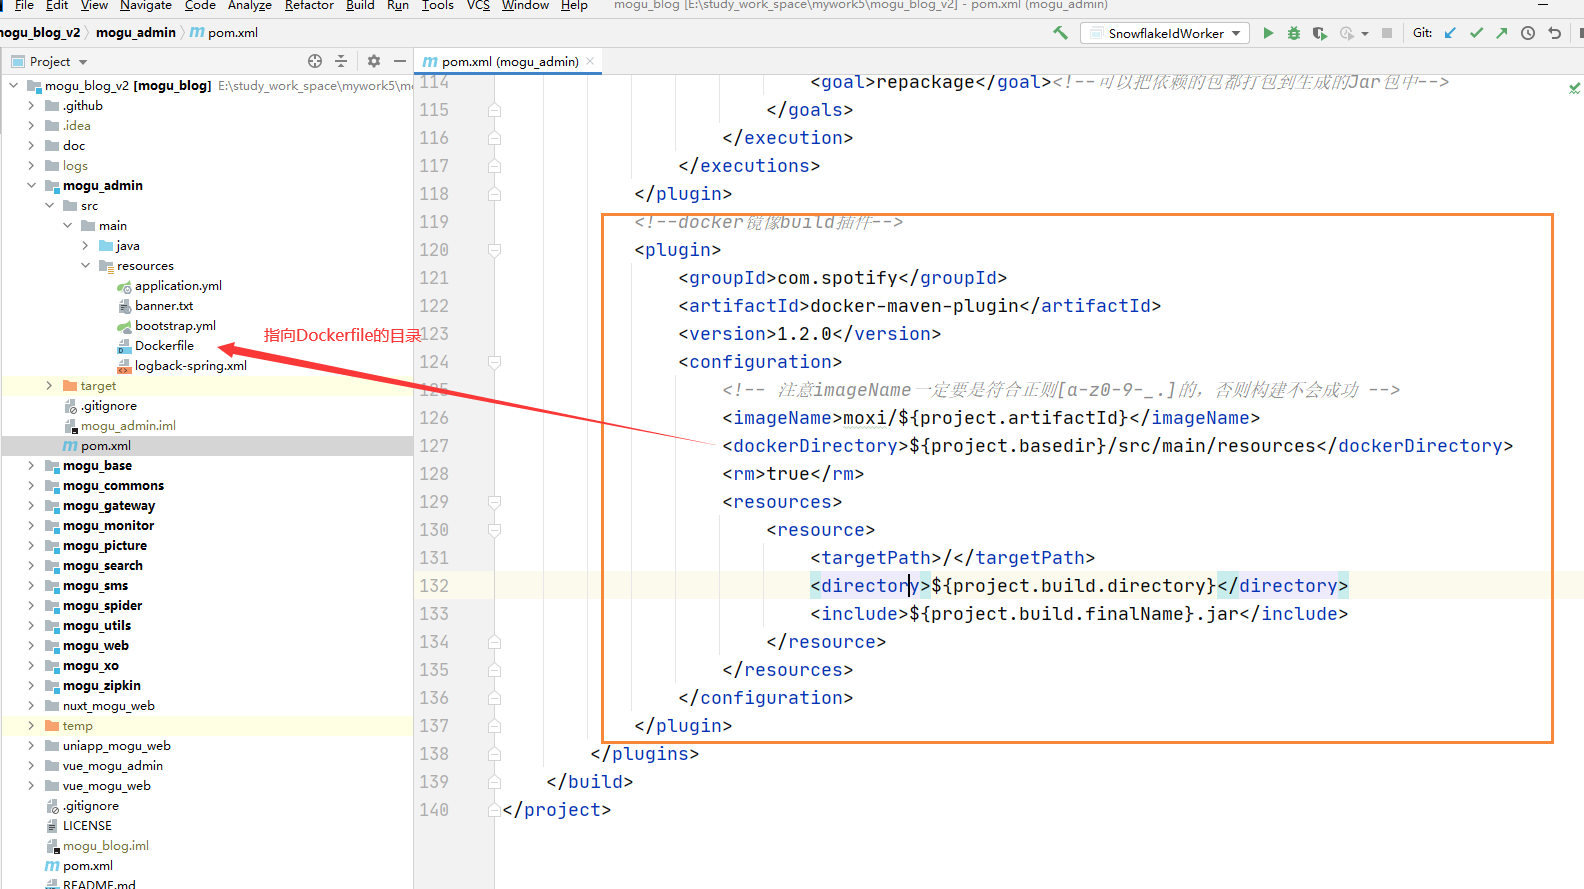Image resolution: width=1584 pixels, height=889 pixels.
Task: Expand the vue_mogu_admin folder arrow
Action: tap(31, 765)
